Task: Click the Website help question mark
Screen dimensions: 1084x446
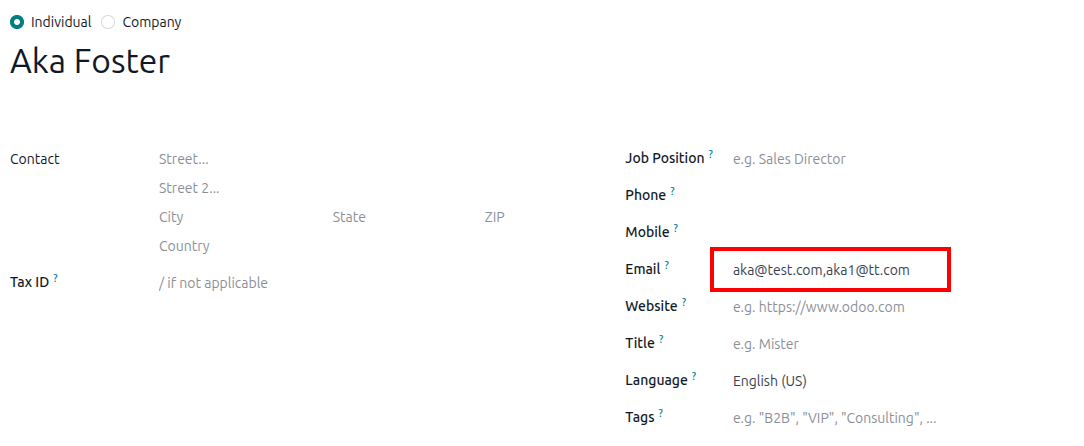Action: 685,302
